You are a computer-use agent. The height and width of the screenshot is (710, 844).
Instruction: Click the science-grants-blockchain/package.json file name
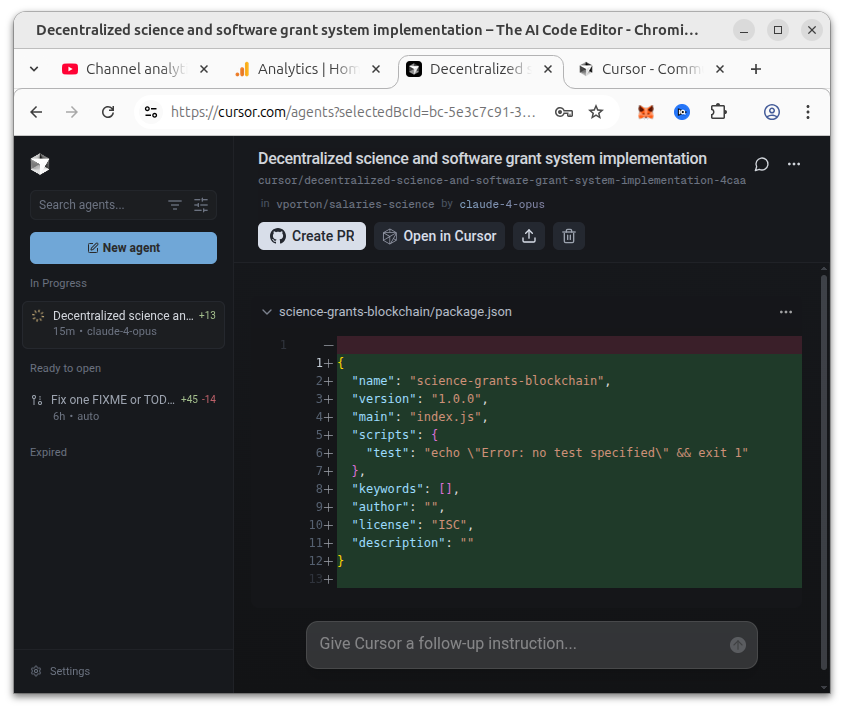click(x=395, y=312)
